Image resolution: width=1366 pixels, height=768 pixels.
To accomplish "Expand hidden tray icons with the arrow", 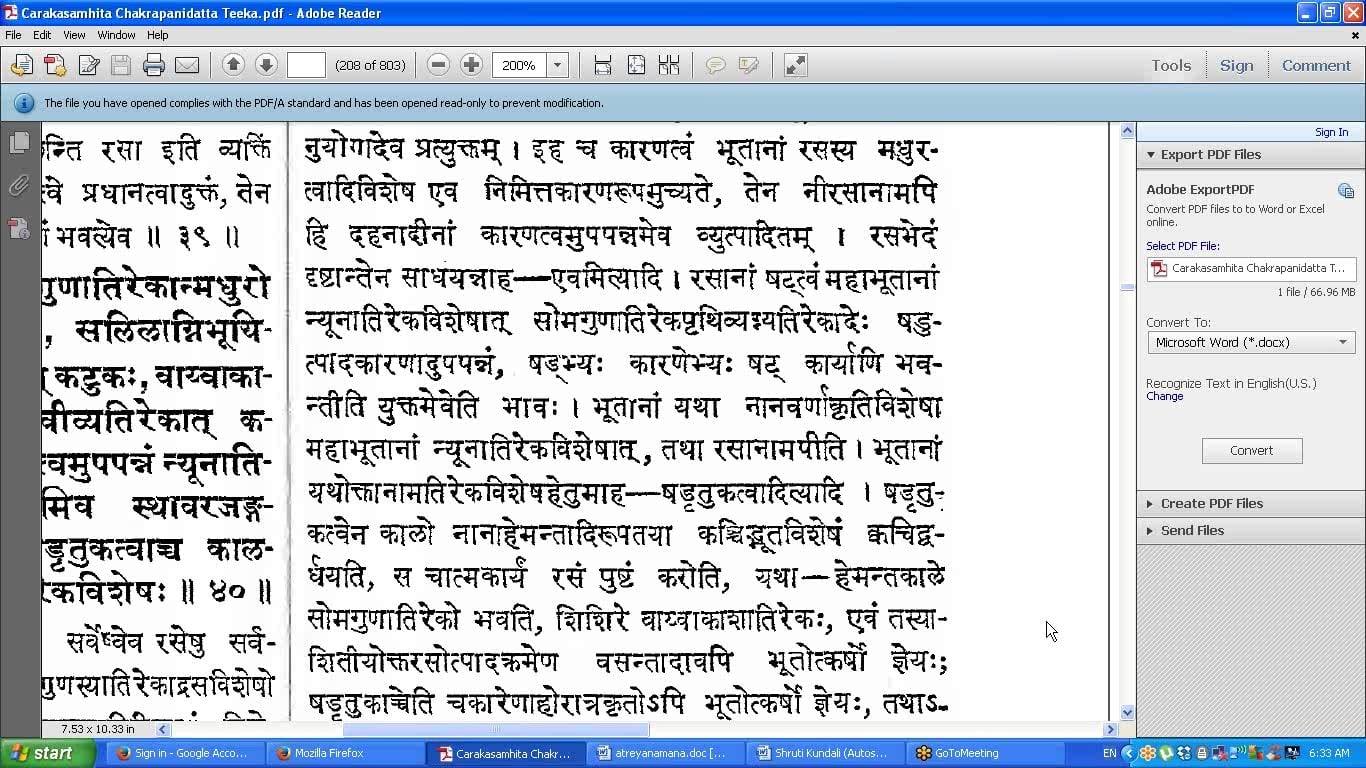I will pyautogui.click(x=1129, y=753).
